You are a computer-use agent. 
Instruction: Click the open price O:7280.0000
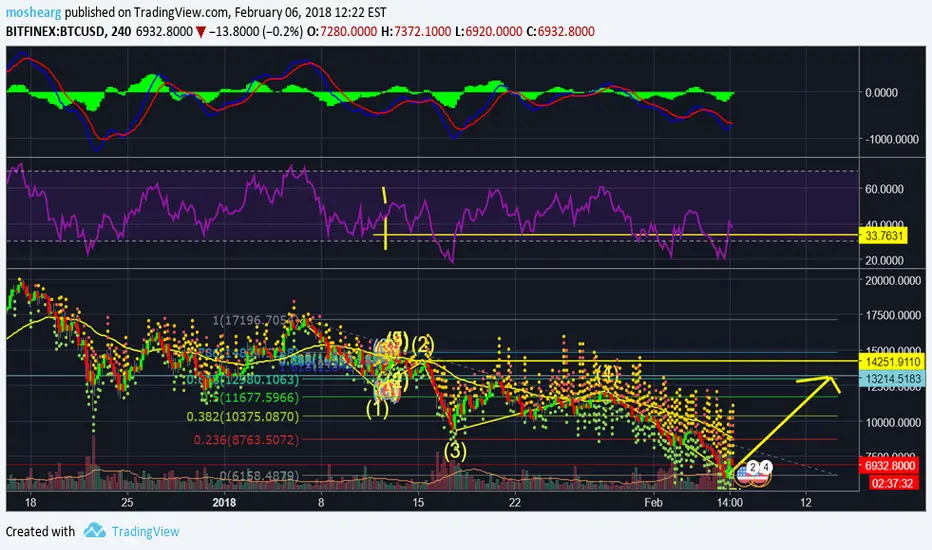(x=342, y=32)
